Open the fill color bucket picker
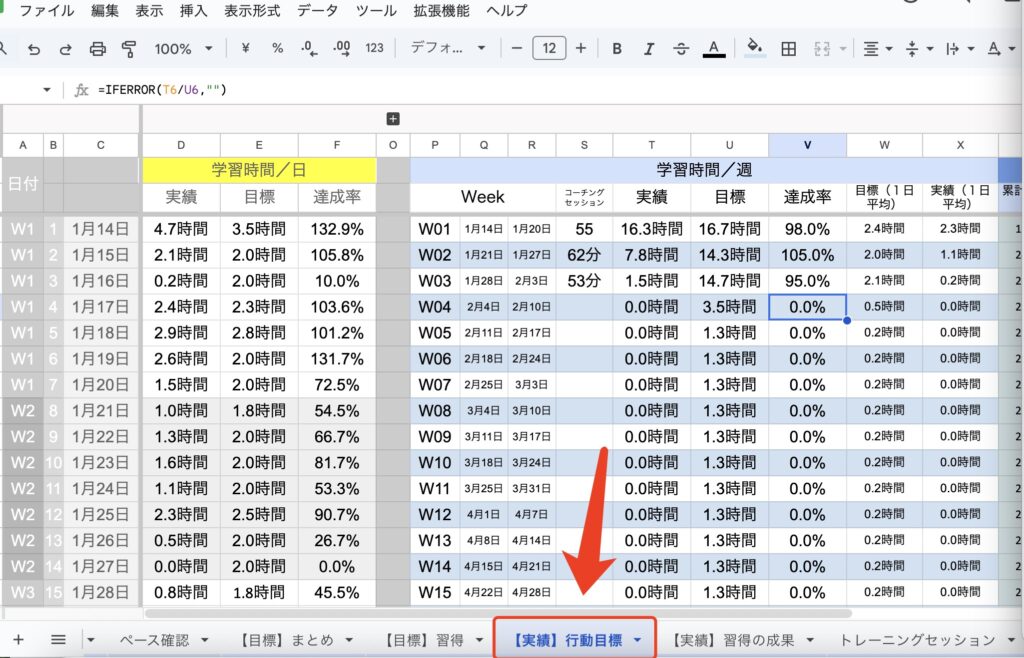 tap(755, 49)
